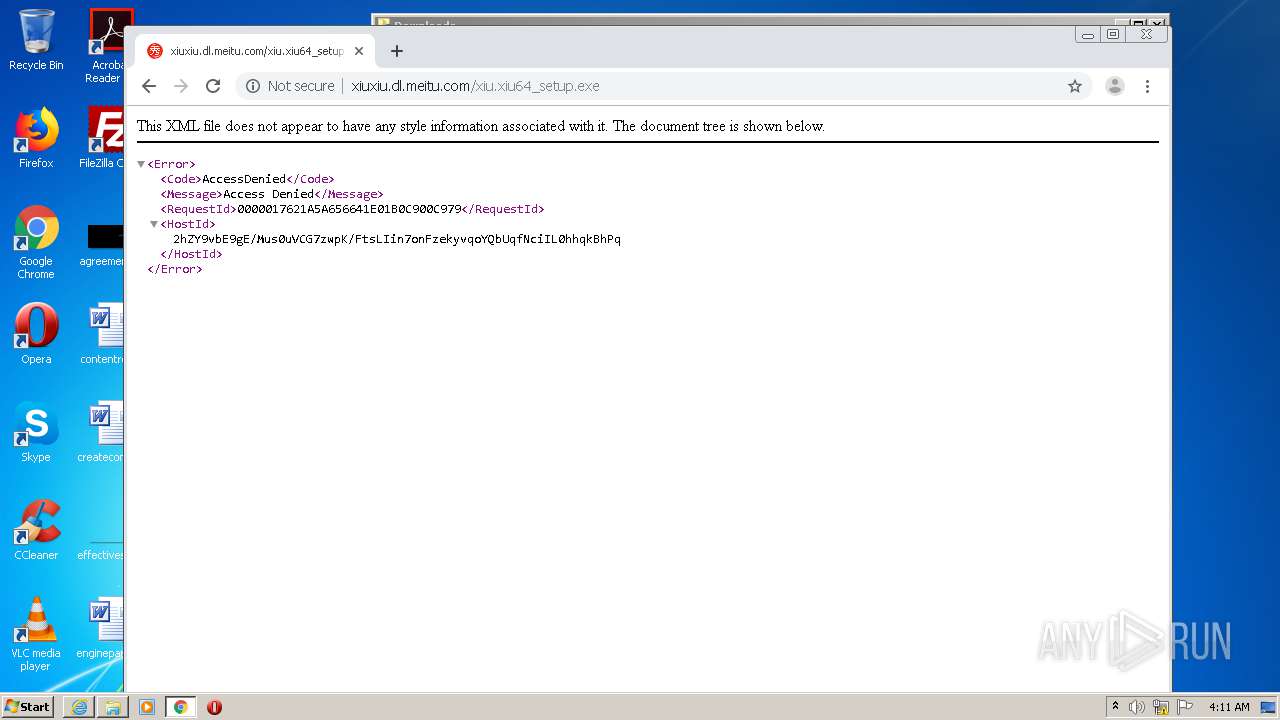
Task: Collapse the Error XML node
Action: tap(141, 164)
